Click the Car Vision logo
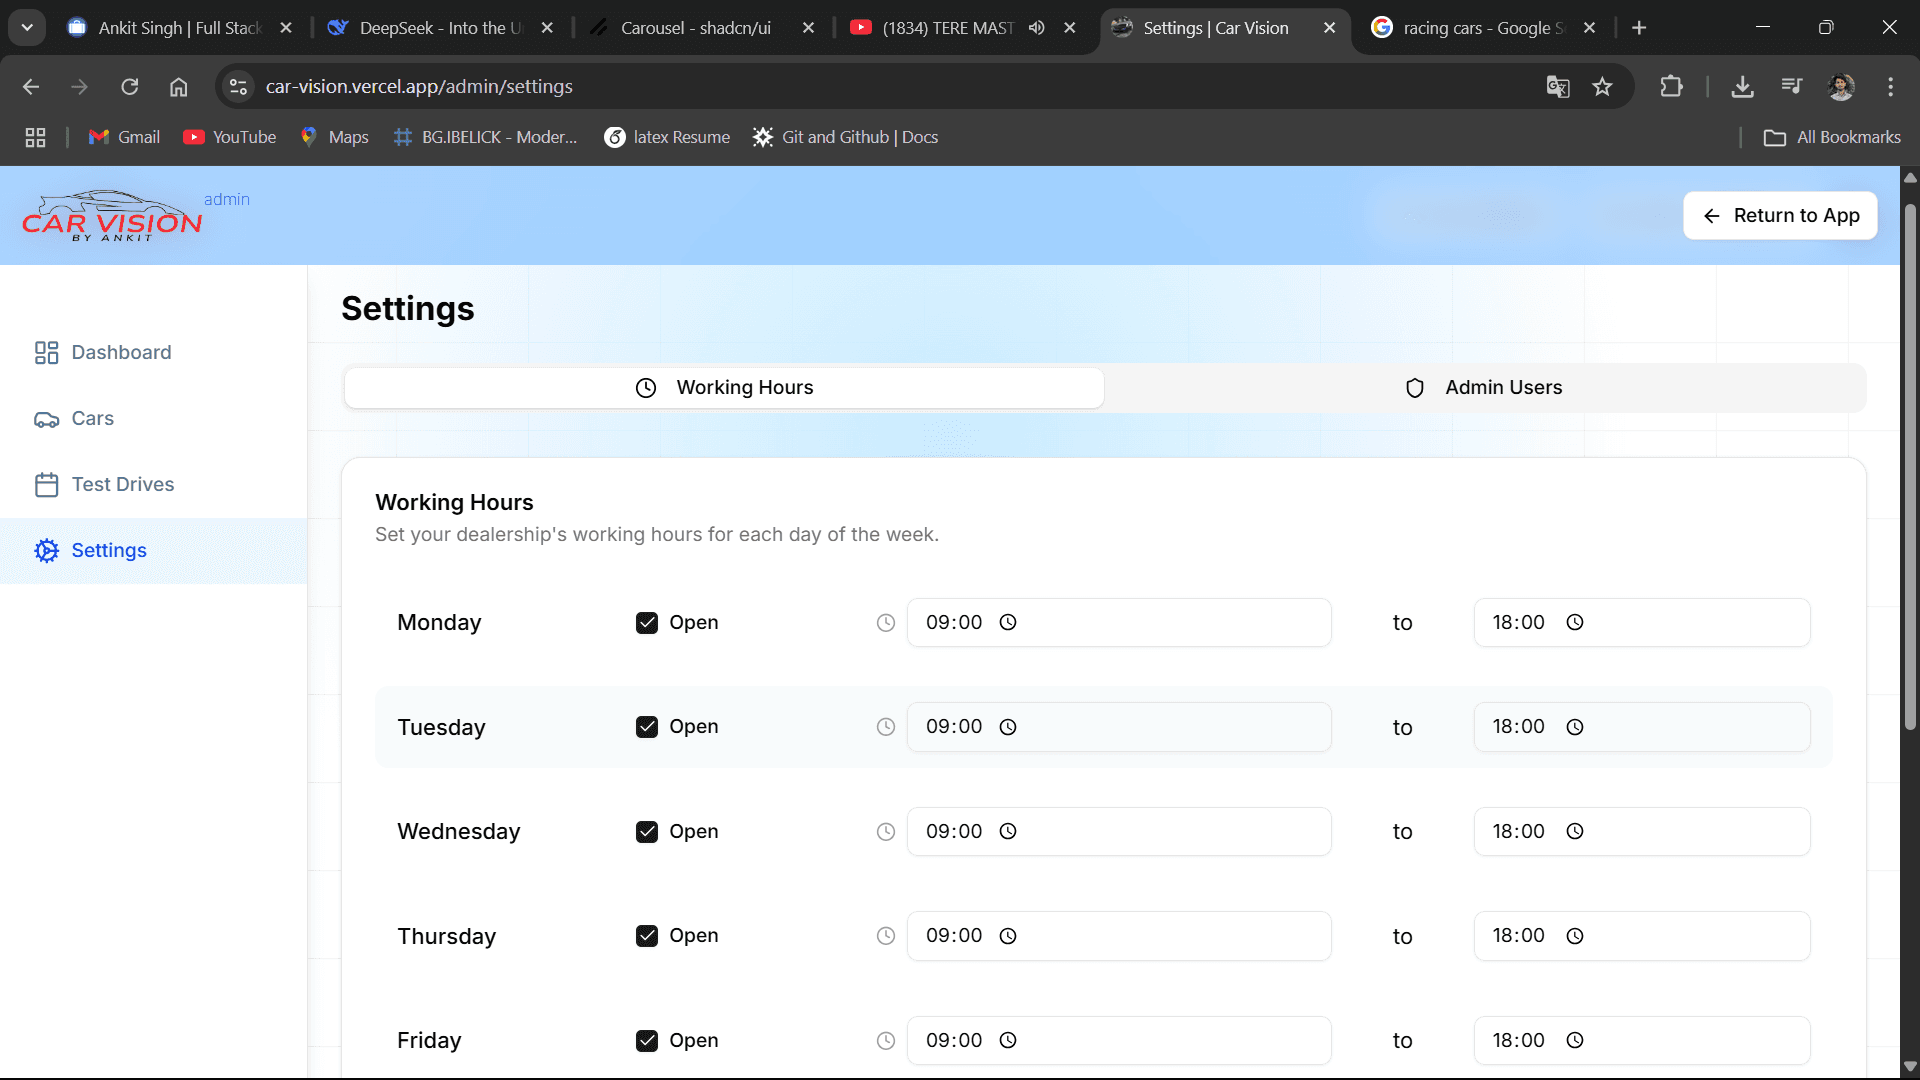 [x=112, y=216]
